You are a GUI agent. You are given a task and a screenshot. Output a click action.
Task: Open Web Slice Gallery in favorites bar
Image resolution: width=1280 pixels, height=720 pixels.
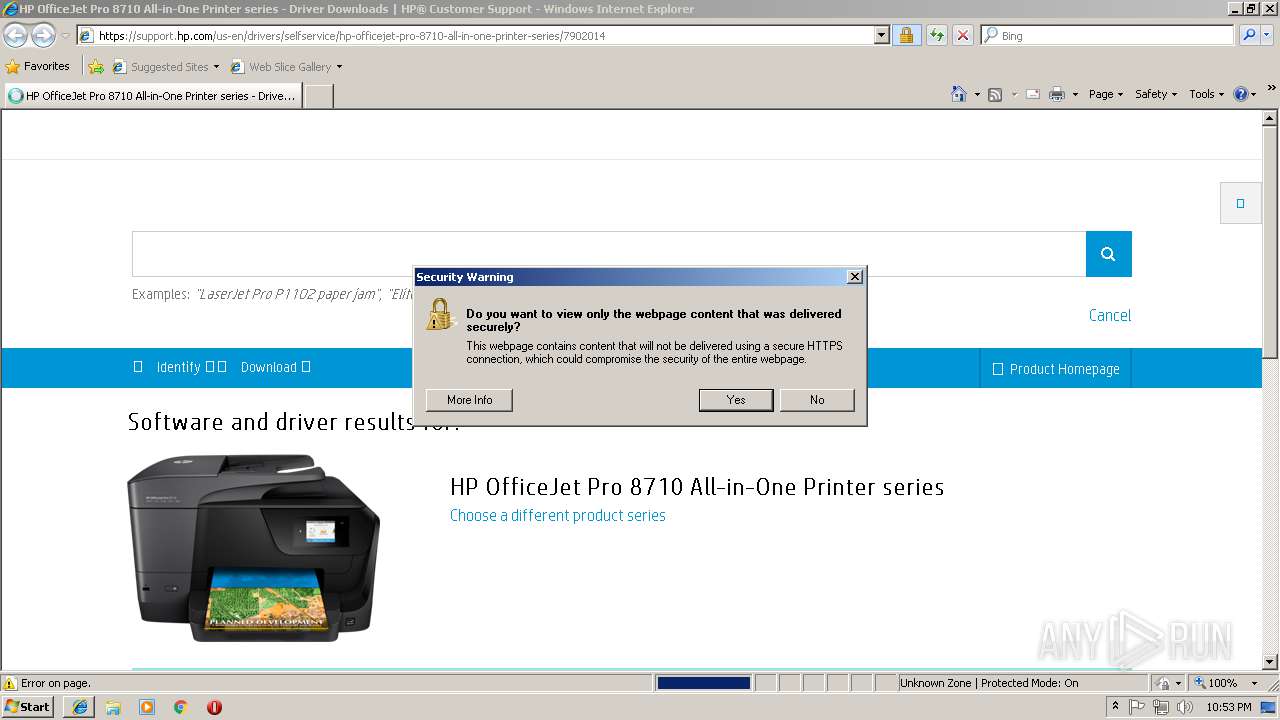[x=286, y=67]
